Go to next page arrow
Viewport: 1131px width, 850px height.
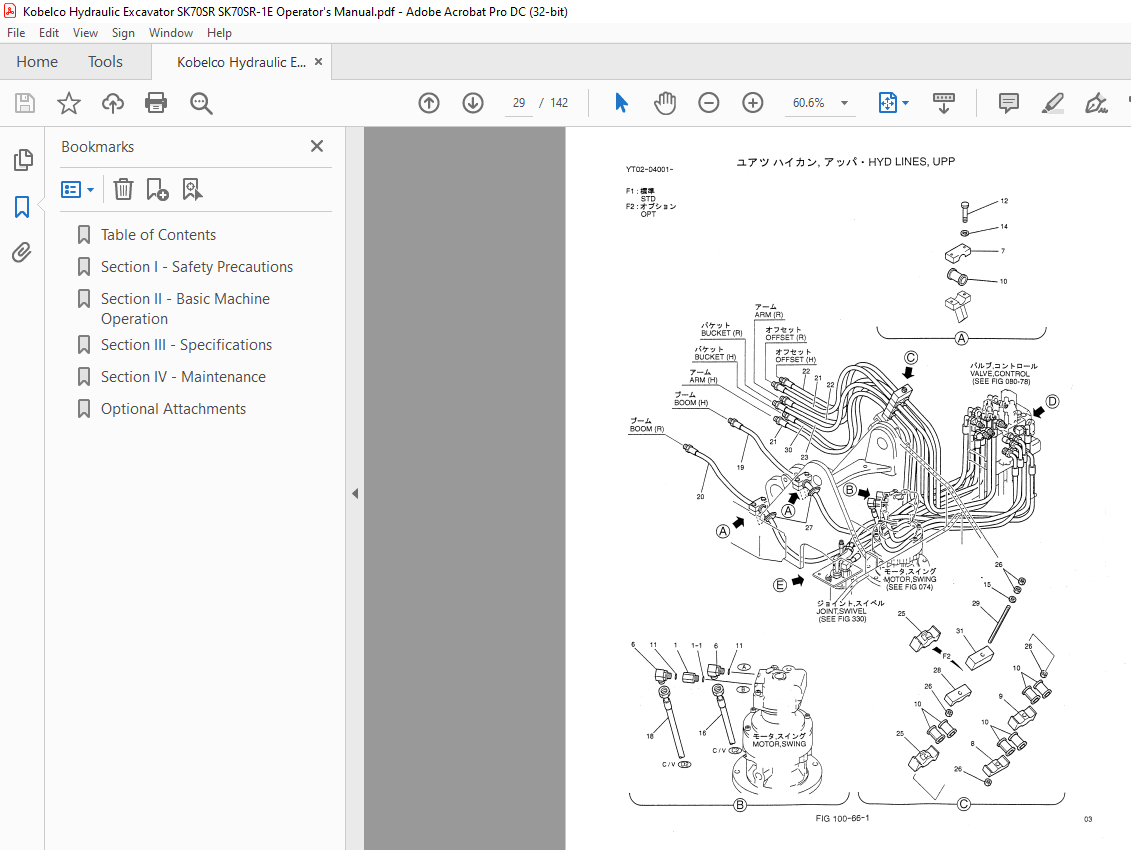tap(472, 103)
